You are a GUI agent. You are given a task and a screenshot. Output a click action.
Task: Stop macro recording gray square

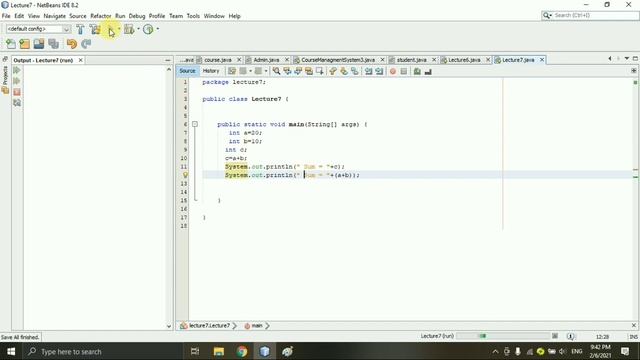404,71
